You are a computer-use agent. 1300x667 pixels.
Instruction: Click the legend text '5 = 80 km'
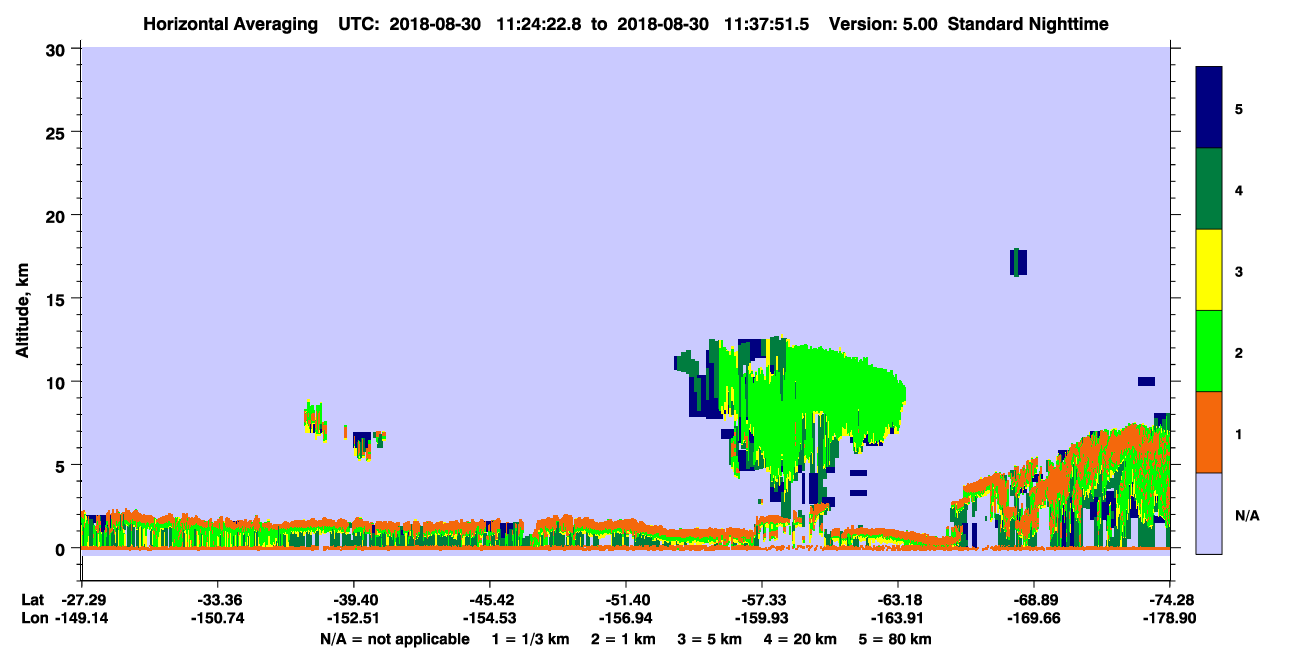(x=897, y=639)
